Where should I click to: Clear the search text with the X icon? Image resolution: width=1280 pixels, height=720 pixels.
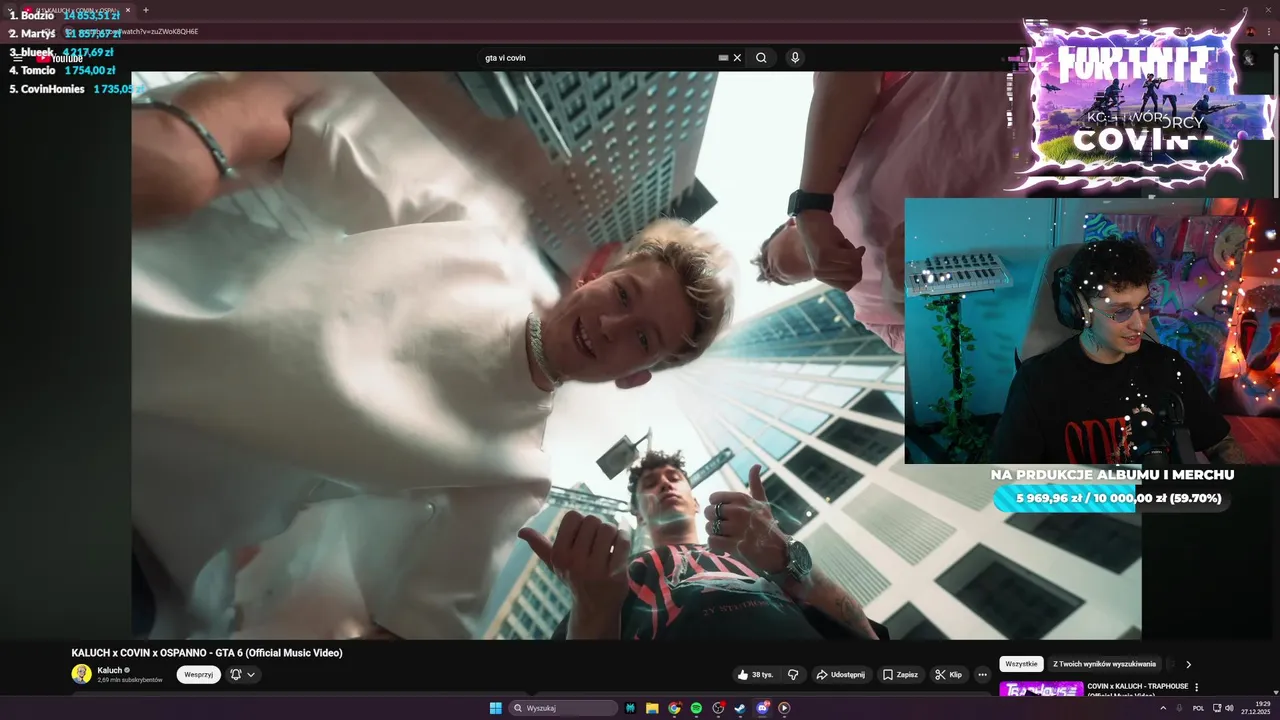(737, 58)
